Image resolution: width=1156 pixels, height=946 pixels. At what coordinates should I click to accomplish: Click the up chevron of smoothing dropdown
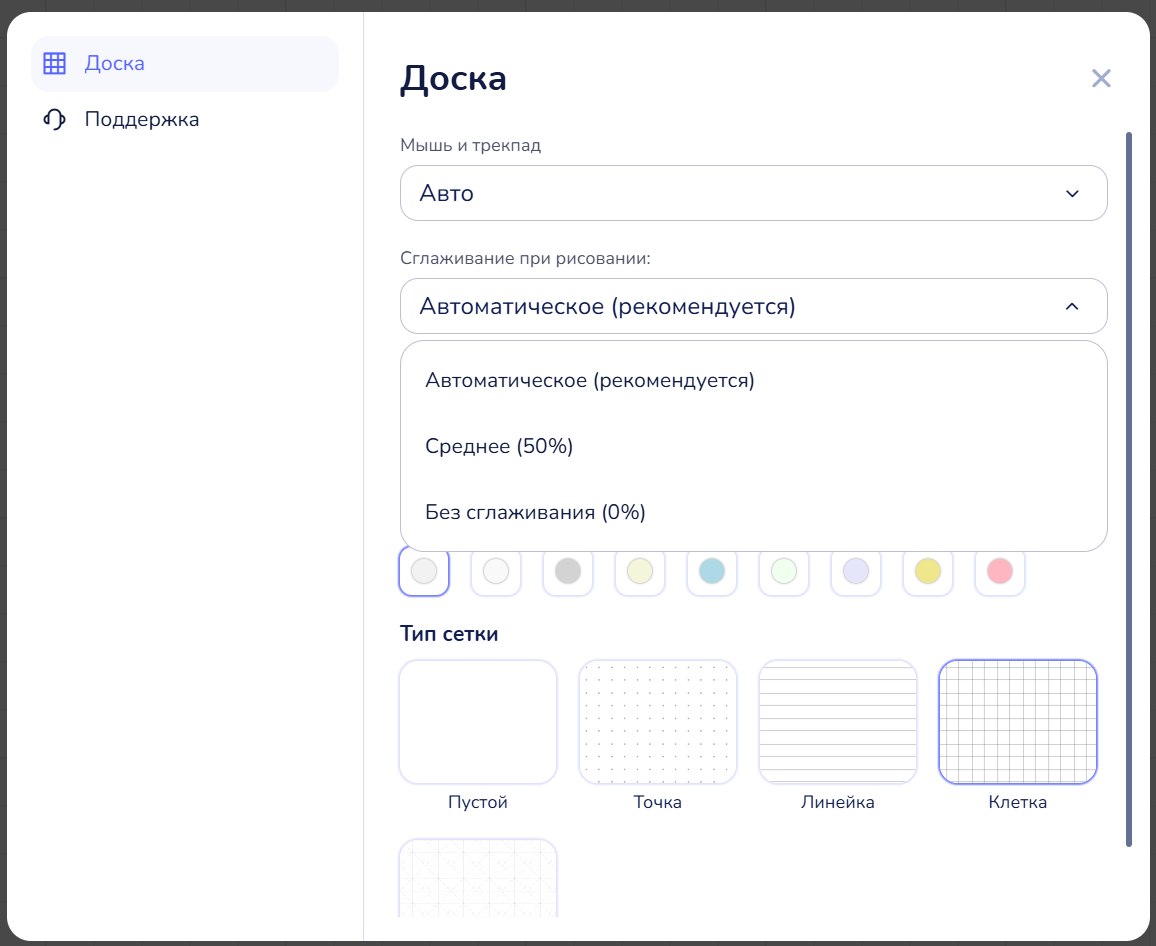1072,306
